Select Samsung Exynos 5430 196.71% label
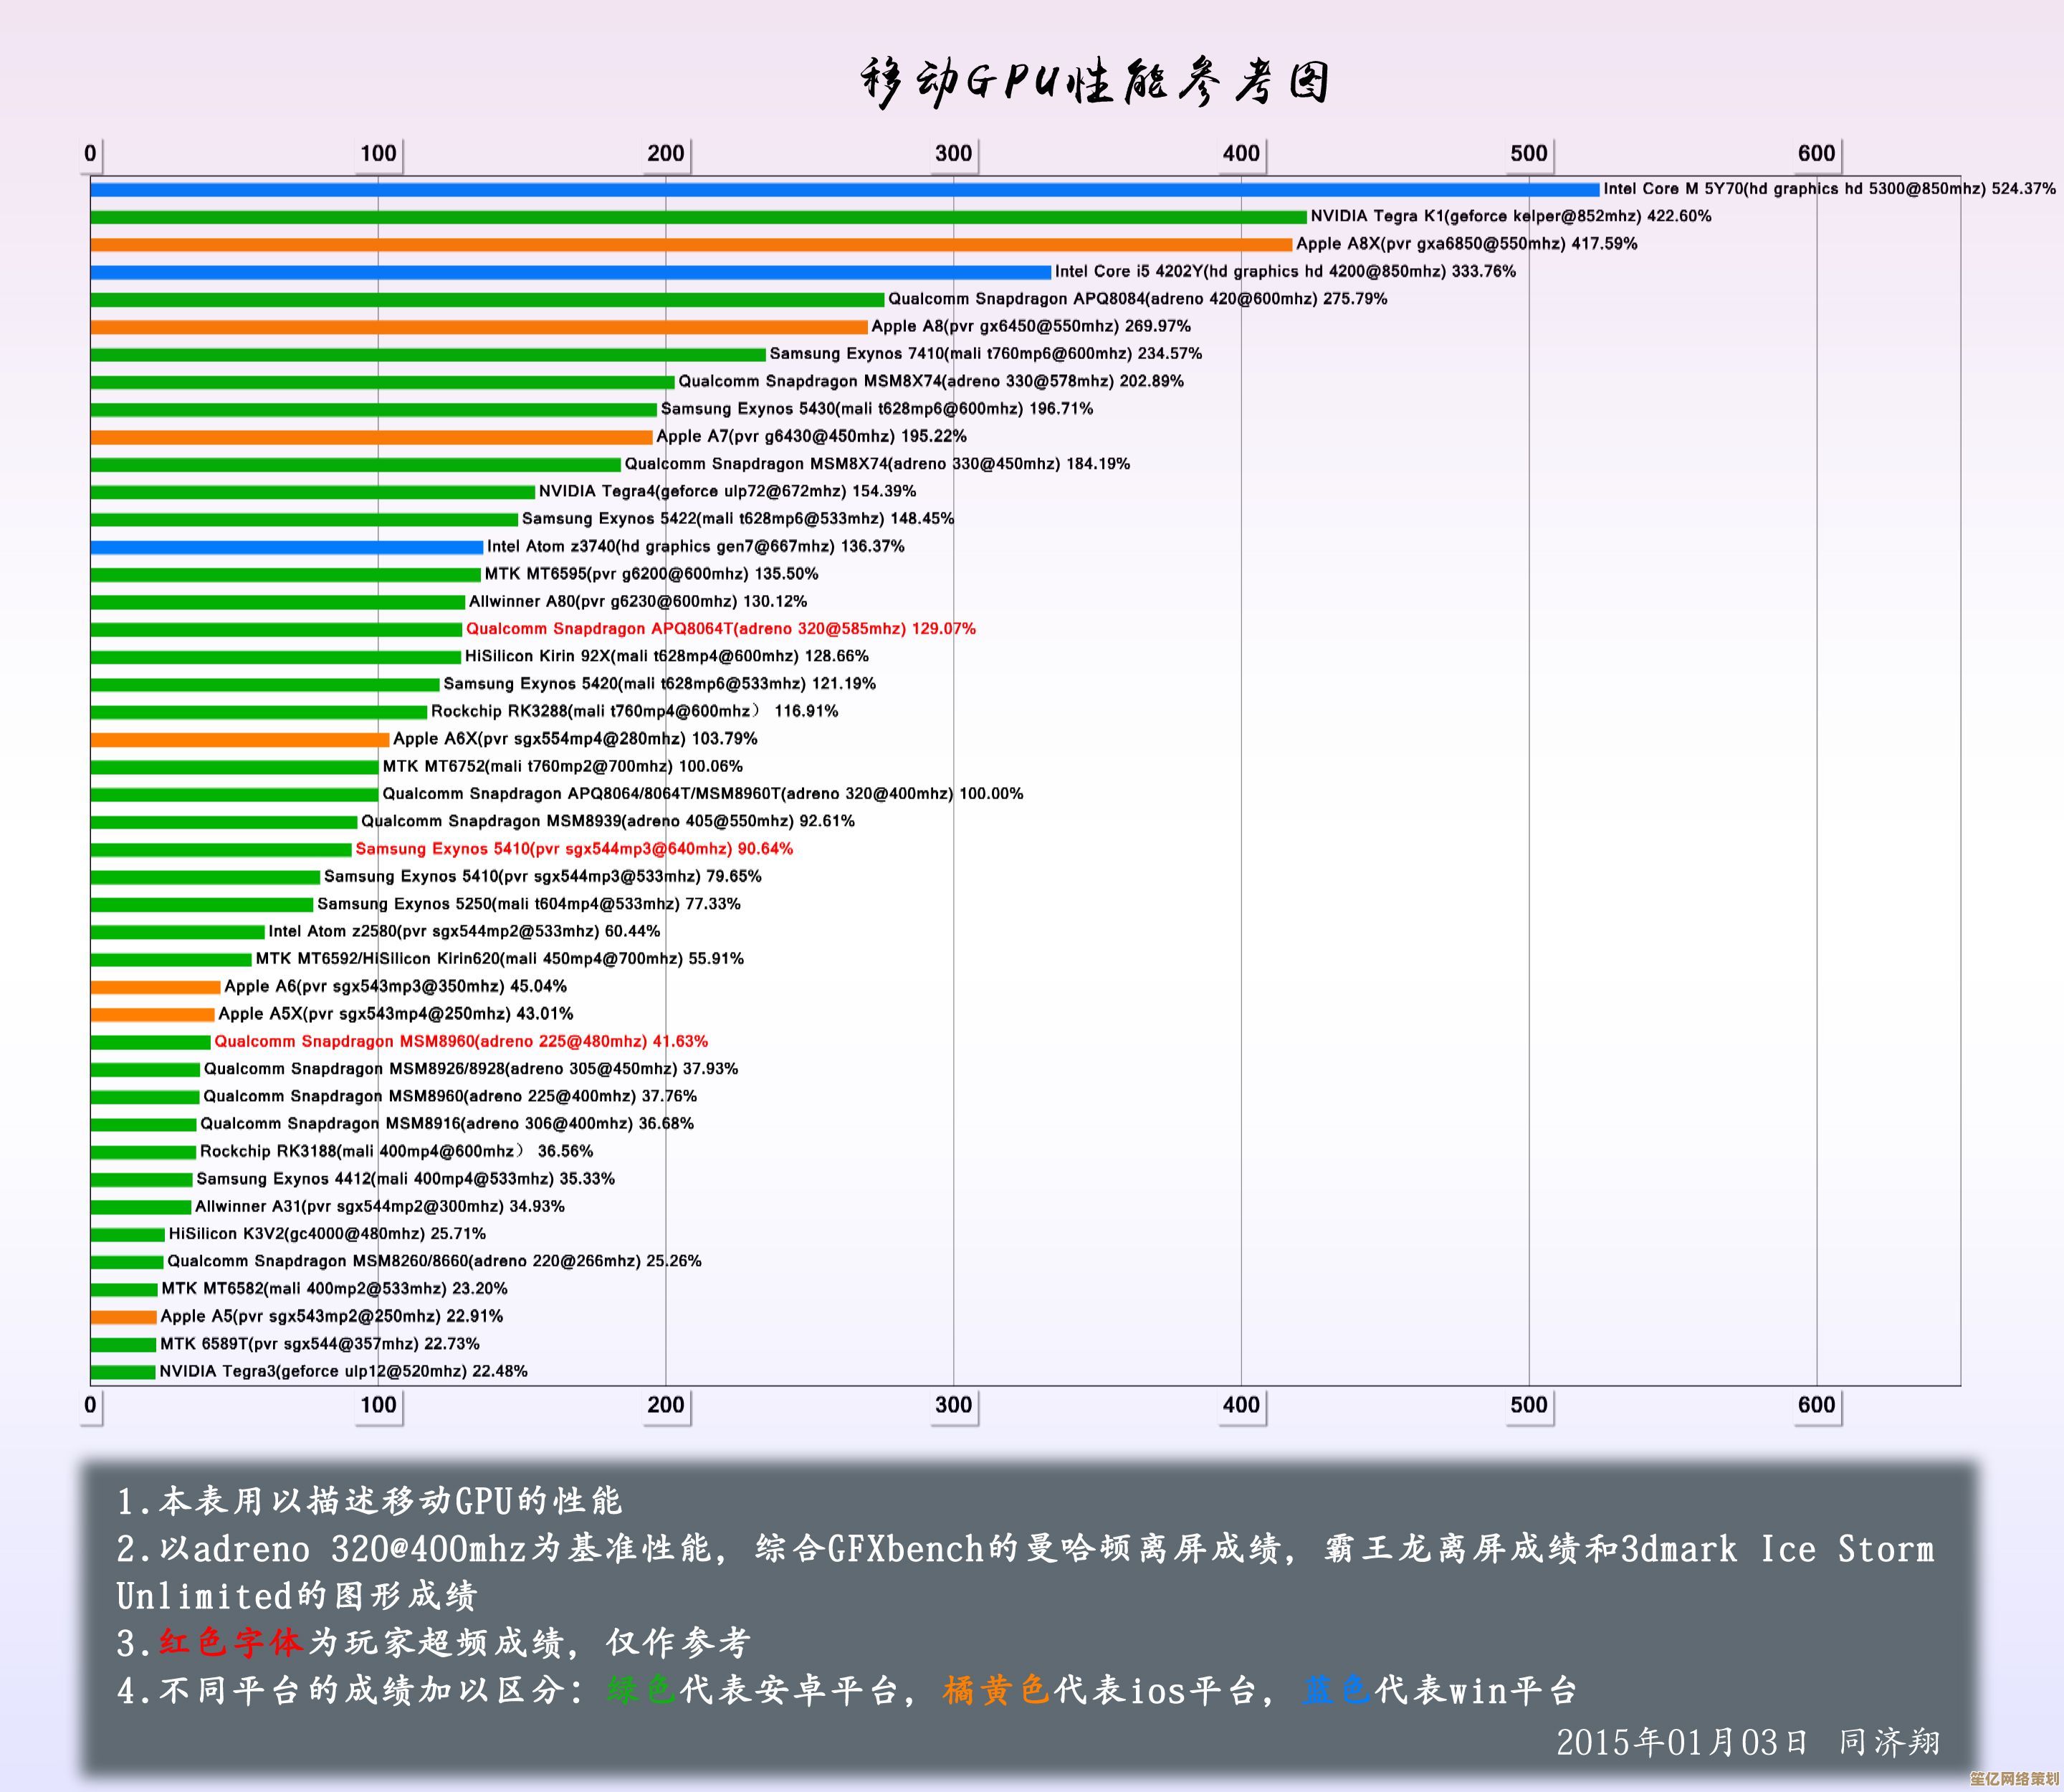Viewport: 2064px width, 1792px height. click(876, 409)
